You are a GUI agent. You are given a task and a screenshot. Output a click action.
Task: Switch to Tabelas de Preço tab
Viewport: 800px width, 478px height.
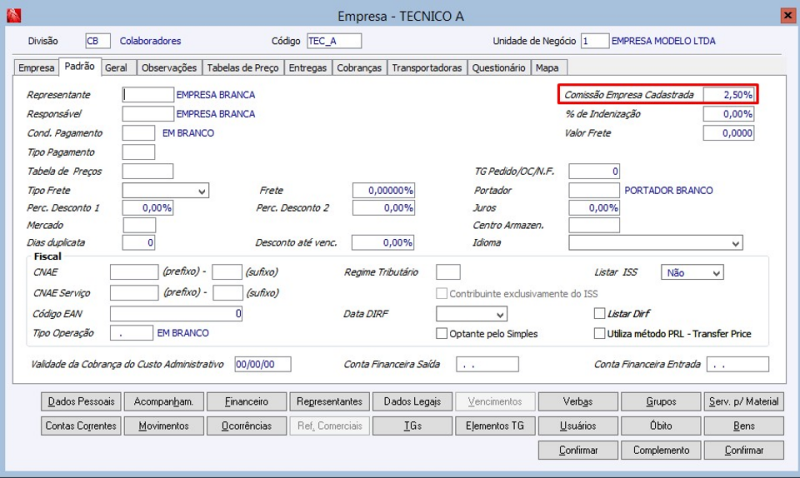coord(243,68)
